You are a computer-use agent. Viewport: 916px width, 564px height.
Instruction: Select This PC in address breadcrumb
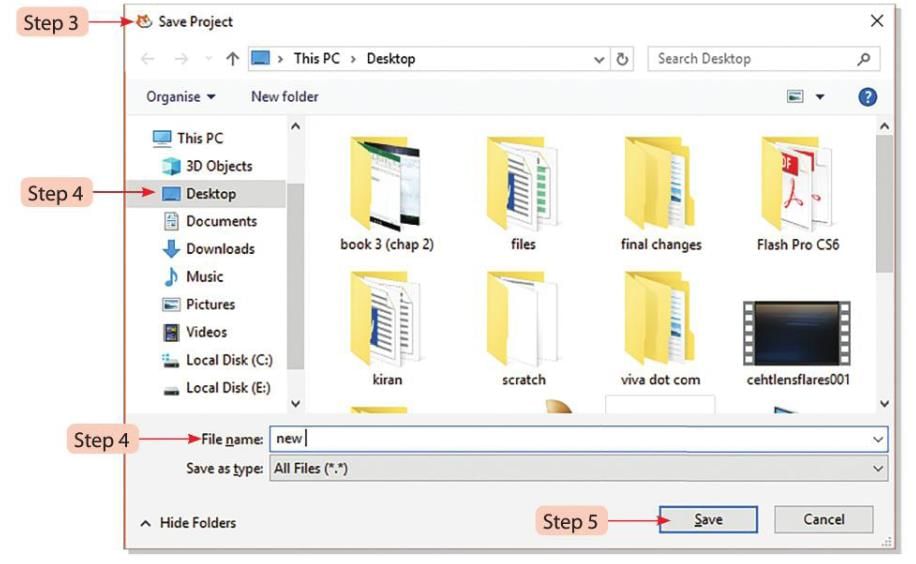pos(317,58)
